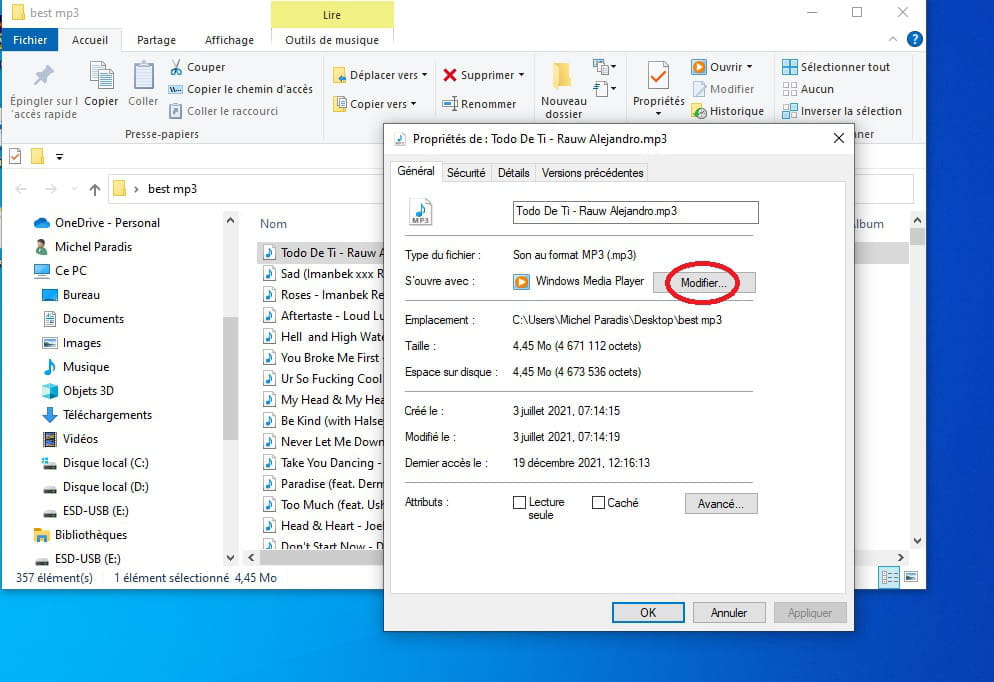The image size is (994, 682).
Task: Toggle the Caché checkbox
Action: point(598,503)
